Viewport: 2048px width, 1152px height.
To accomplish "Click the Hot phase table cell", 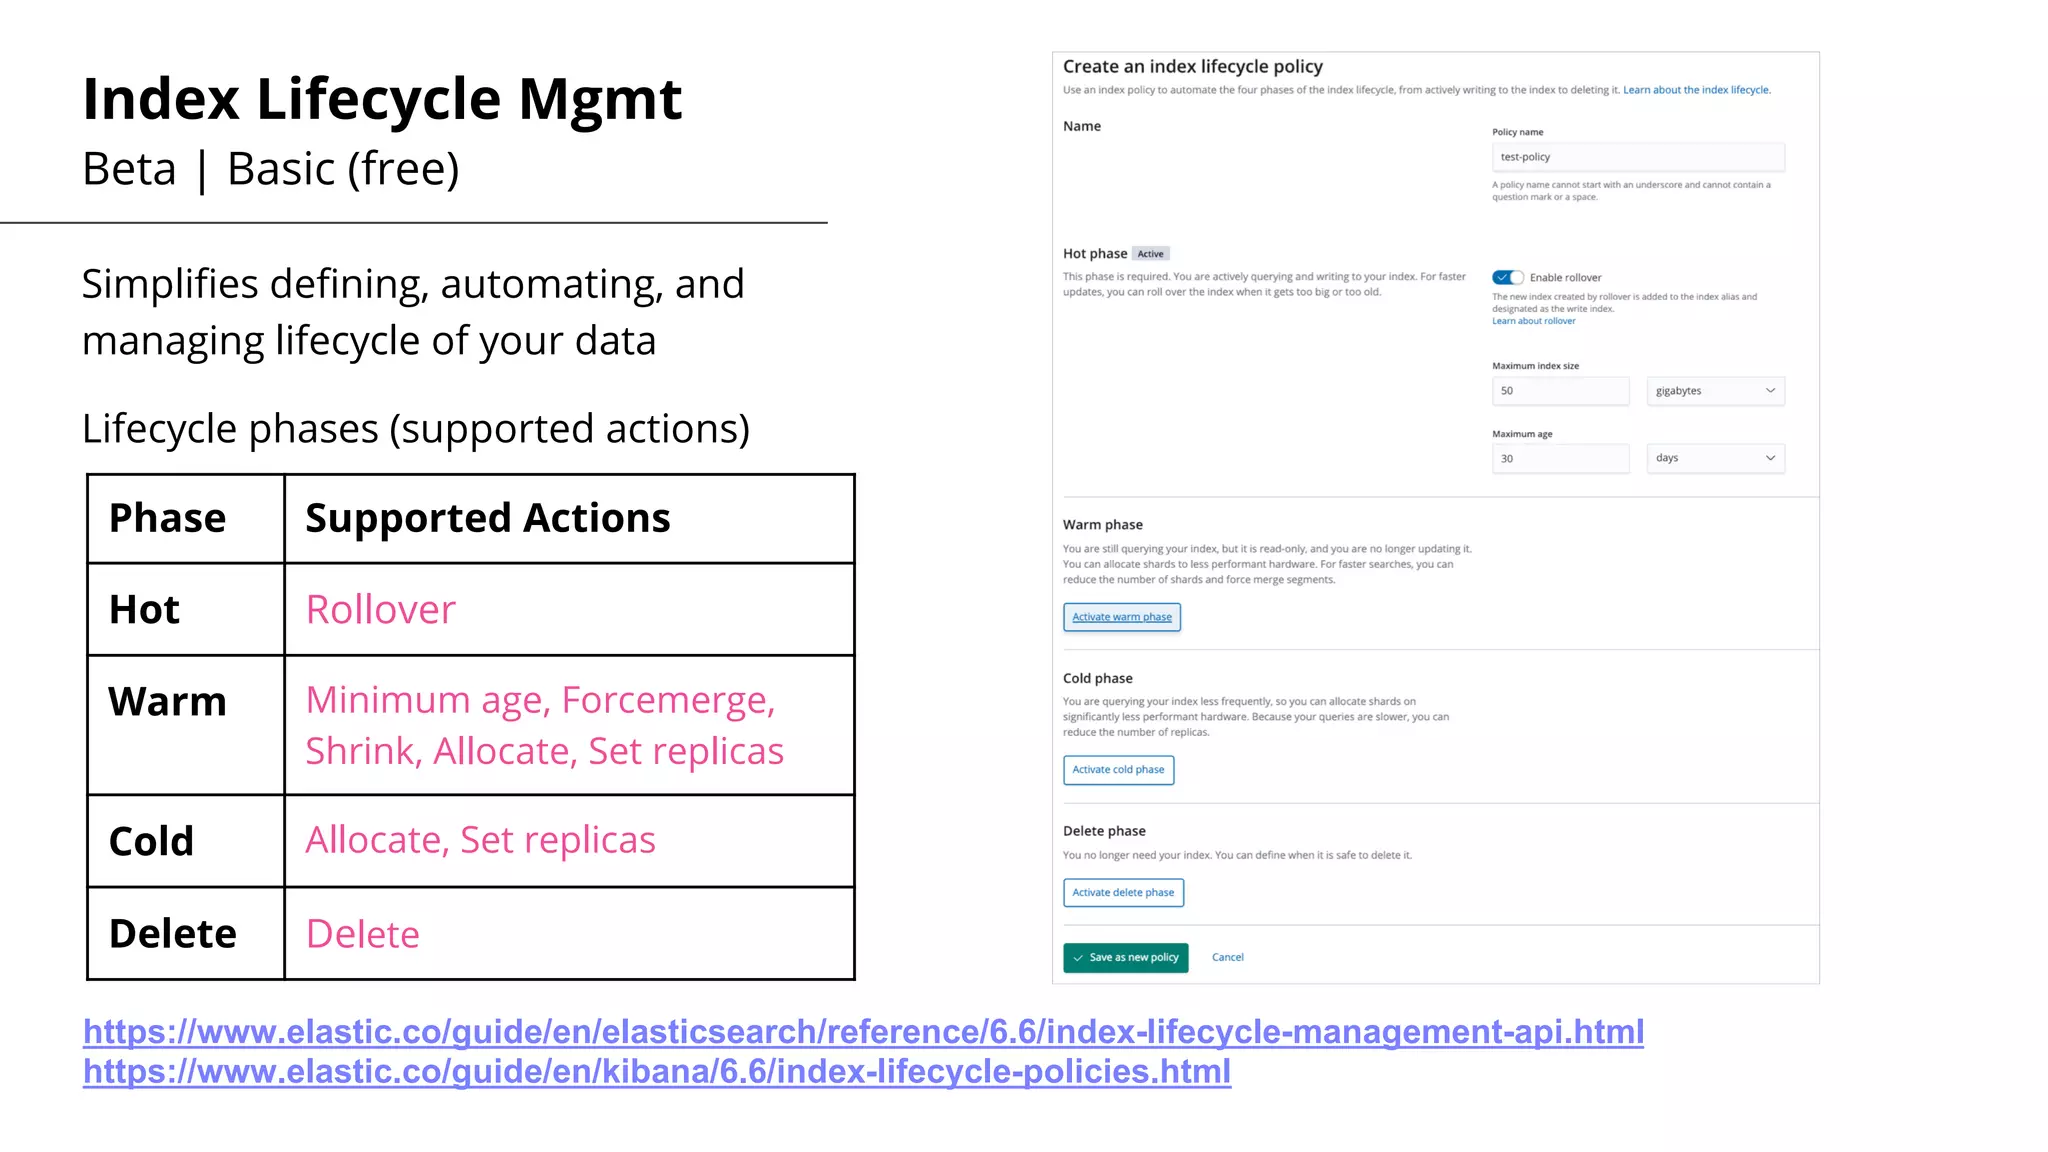I will click(186, 609).
